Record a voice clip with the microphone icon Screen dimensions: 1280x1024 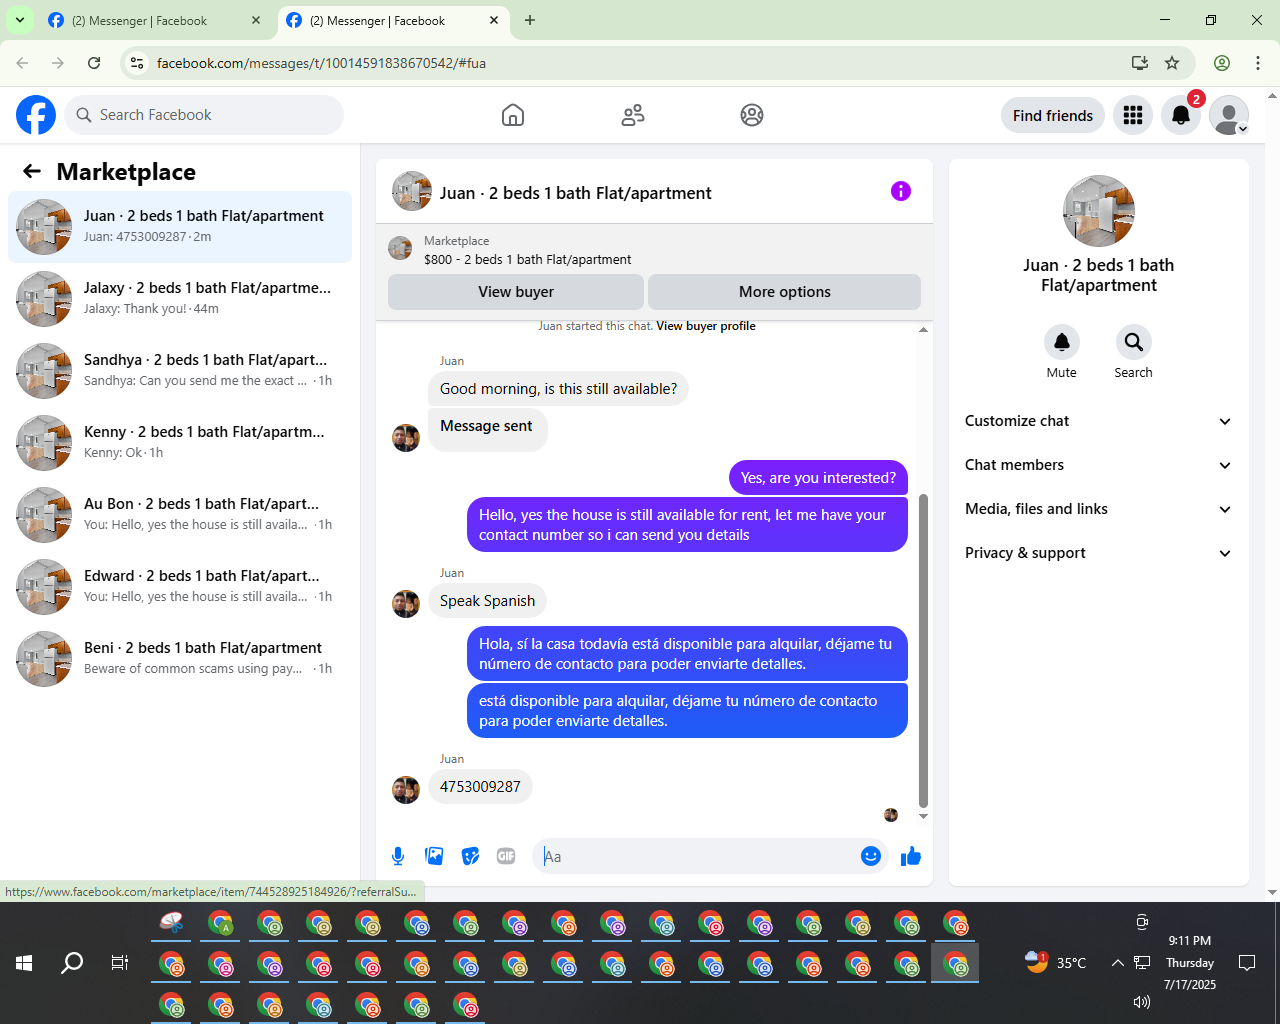click(x=398, y=856)
